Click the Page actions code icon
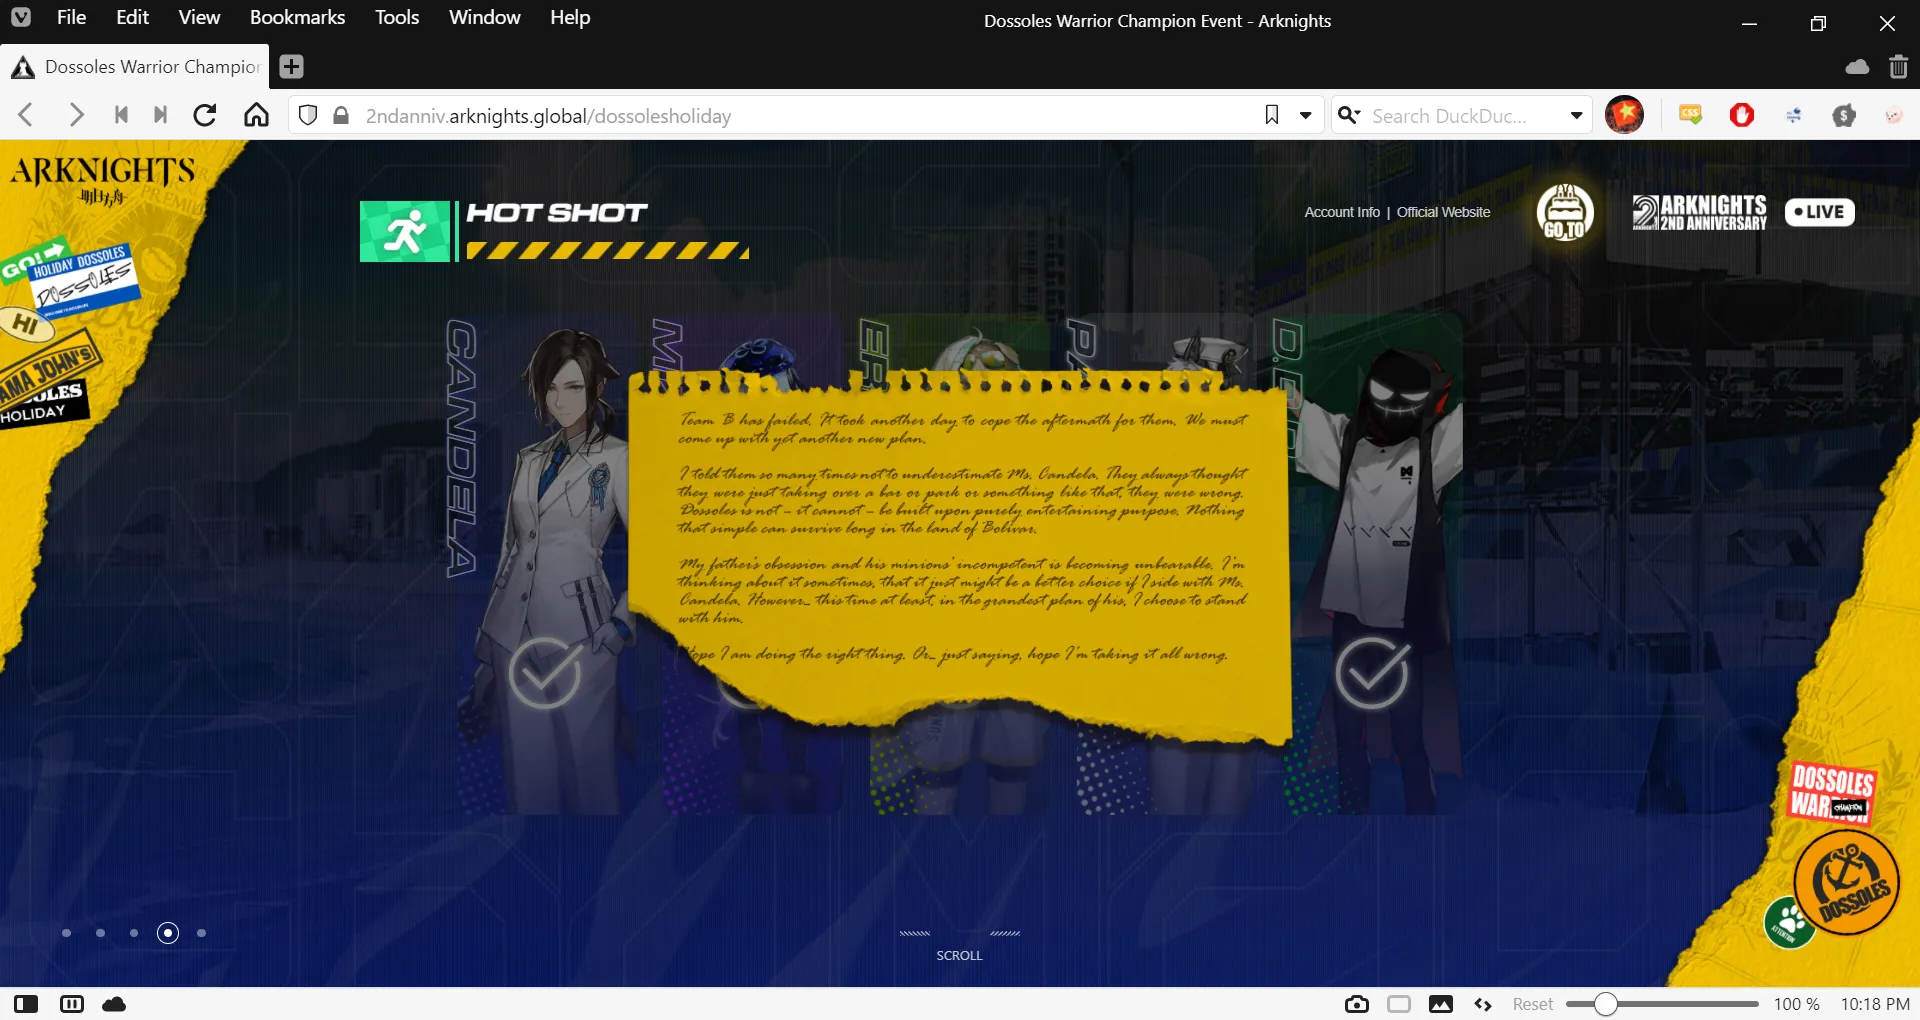Viewport: 1920px width, 1020px height. (1483, 1004)
